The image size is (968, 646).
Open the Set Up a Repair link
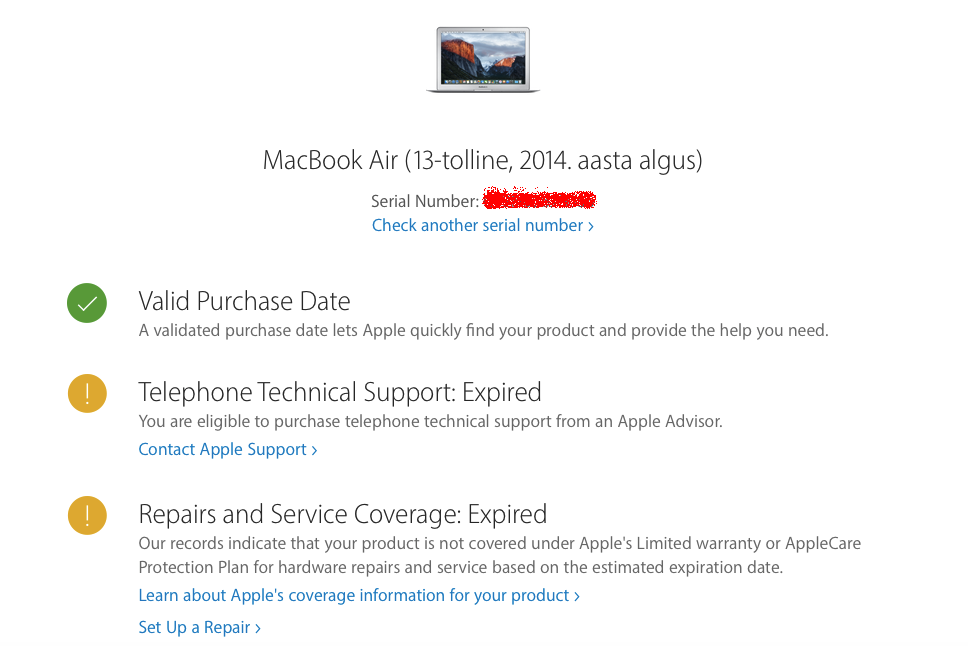point(193,627)
